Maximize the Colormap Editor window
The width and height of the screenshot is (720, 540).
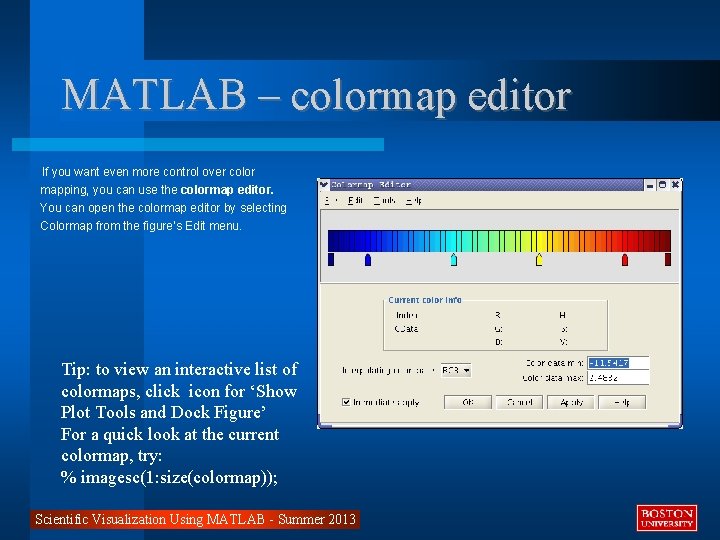662,185
